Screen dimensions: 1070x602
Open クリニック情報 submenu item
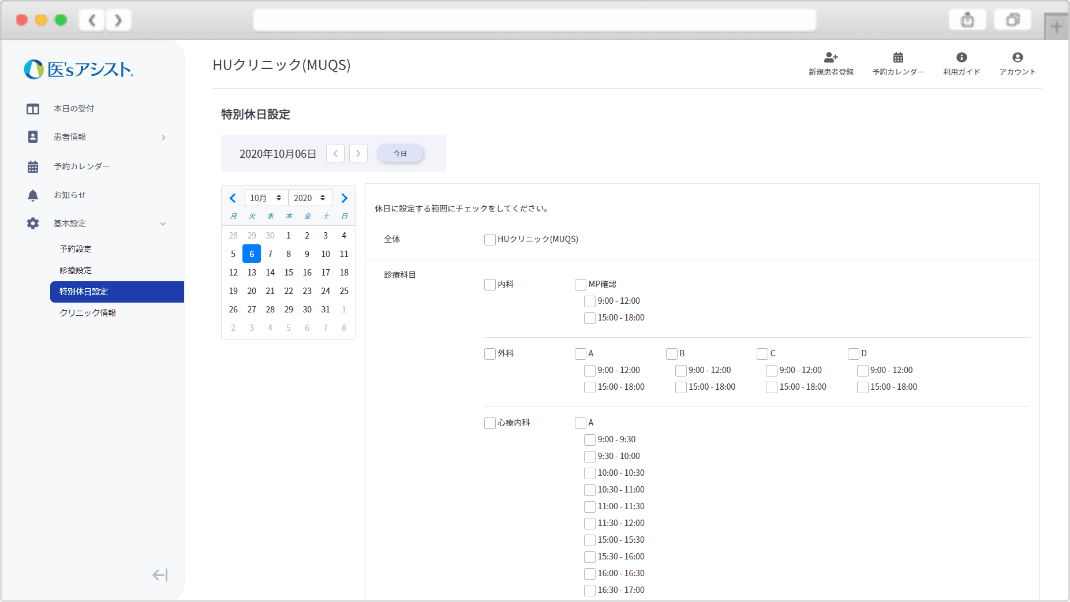pos(88,313)
